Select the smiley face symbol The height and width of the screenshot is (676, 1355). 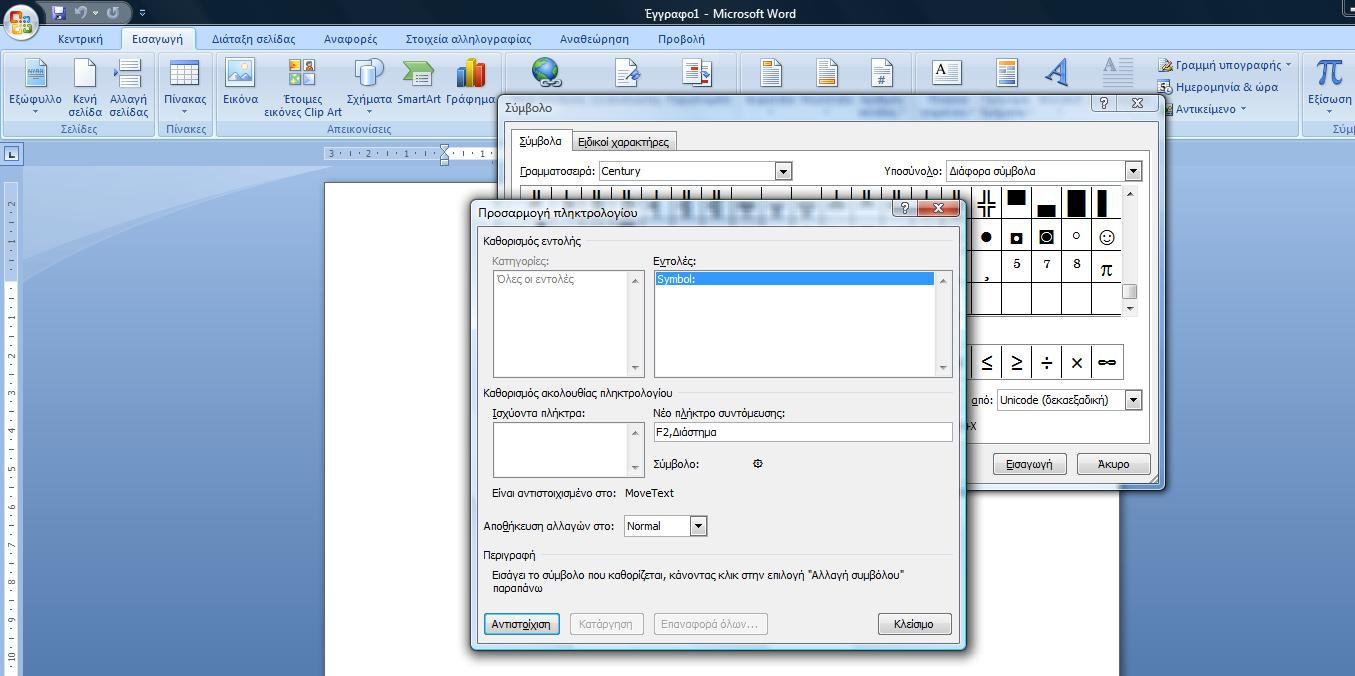1106,237
